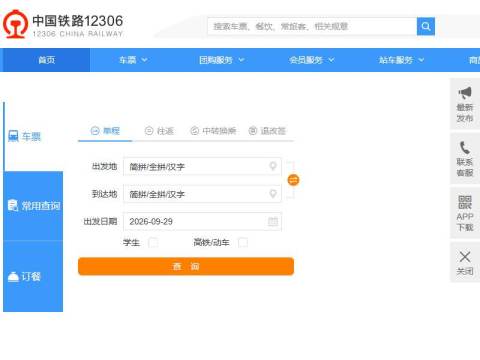Click the 联系客服 phone icon
480x360 pixels.
(x=465, y=148)
